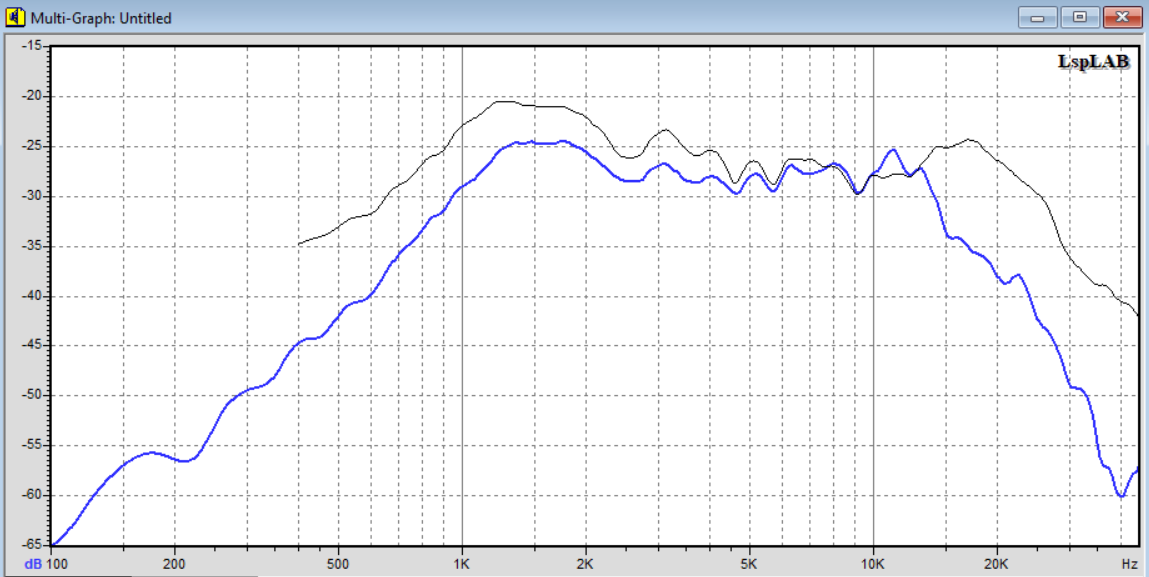Click the blue curve peak near 11 kHz

tap(893, 150)
